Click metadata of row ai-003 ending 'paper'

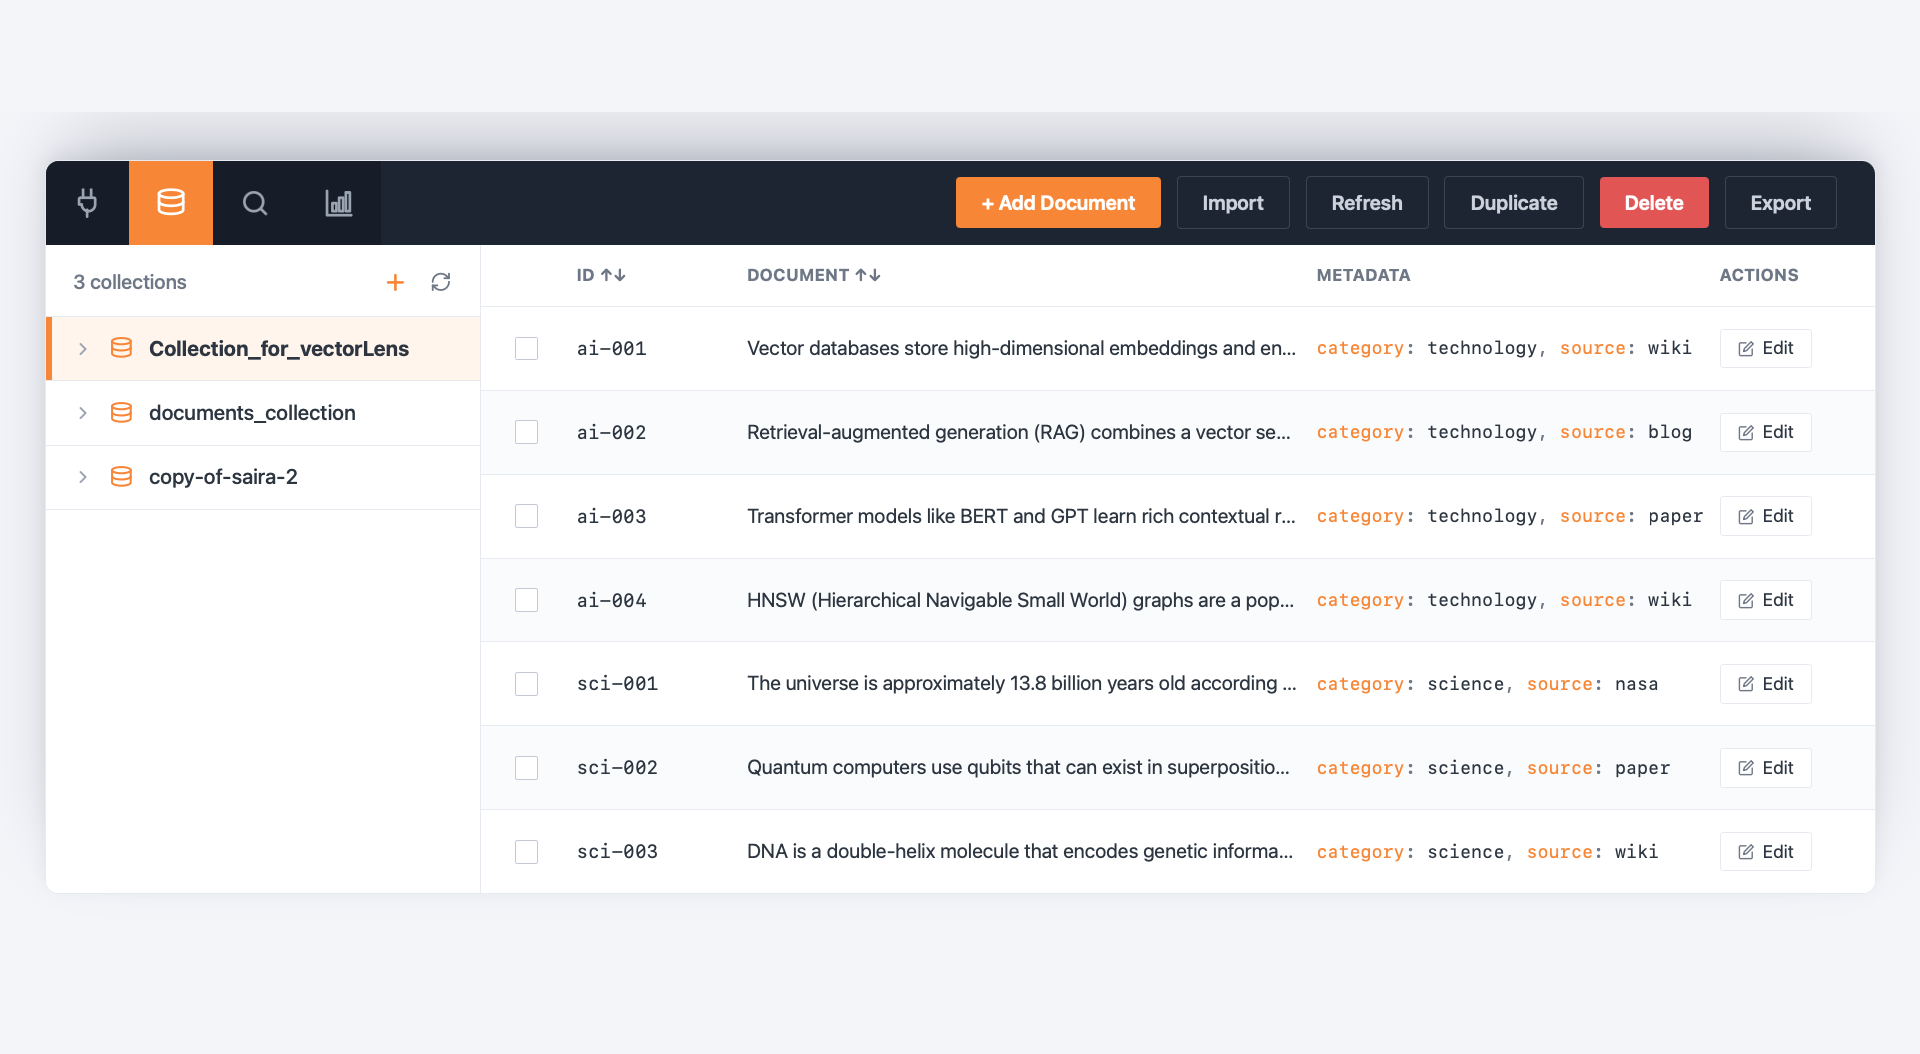(1510, 516)
